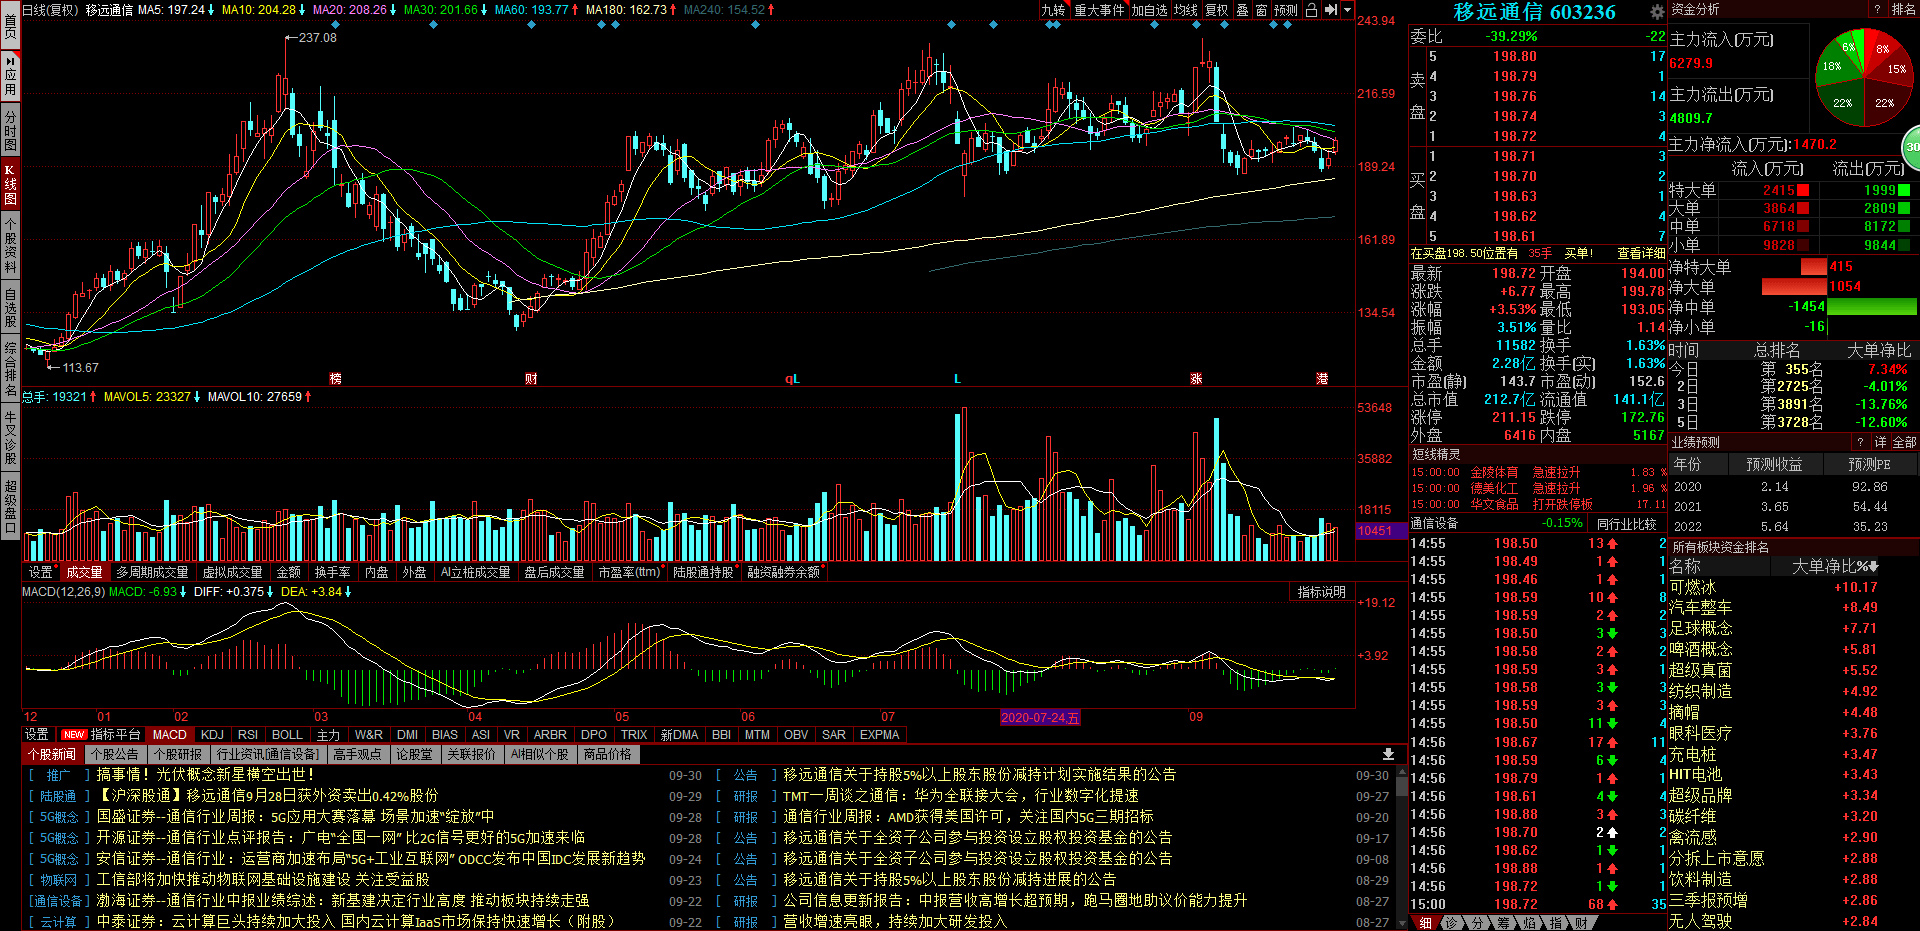Viewport: 1920px width, 931px height.
Task: Select the 2020-07-24 date marker on timeline
Action: 1039,717
